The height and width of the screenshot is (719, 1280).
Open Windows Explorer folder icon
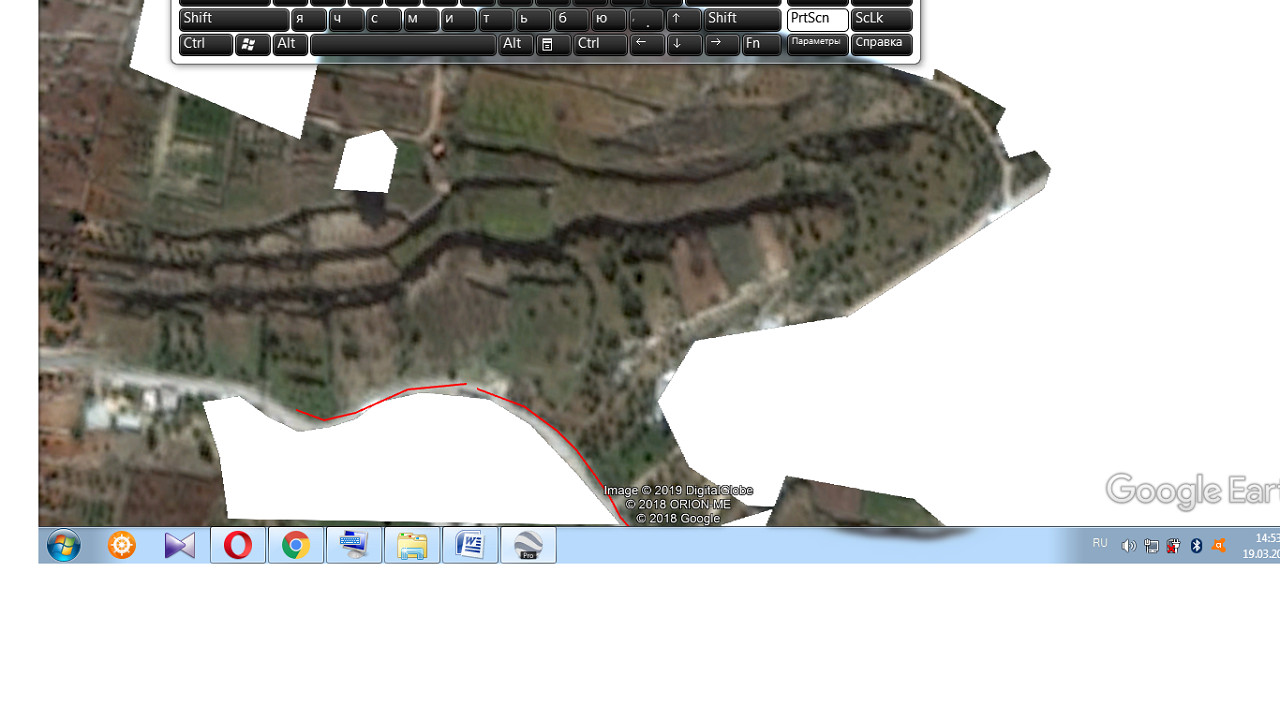[x=412, y=545]
